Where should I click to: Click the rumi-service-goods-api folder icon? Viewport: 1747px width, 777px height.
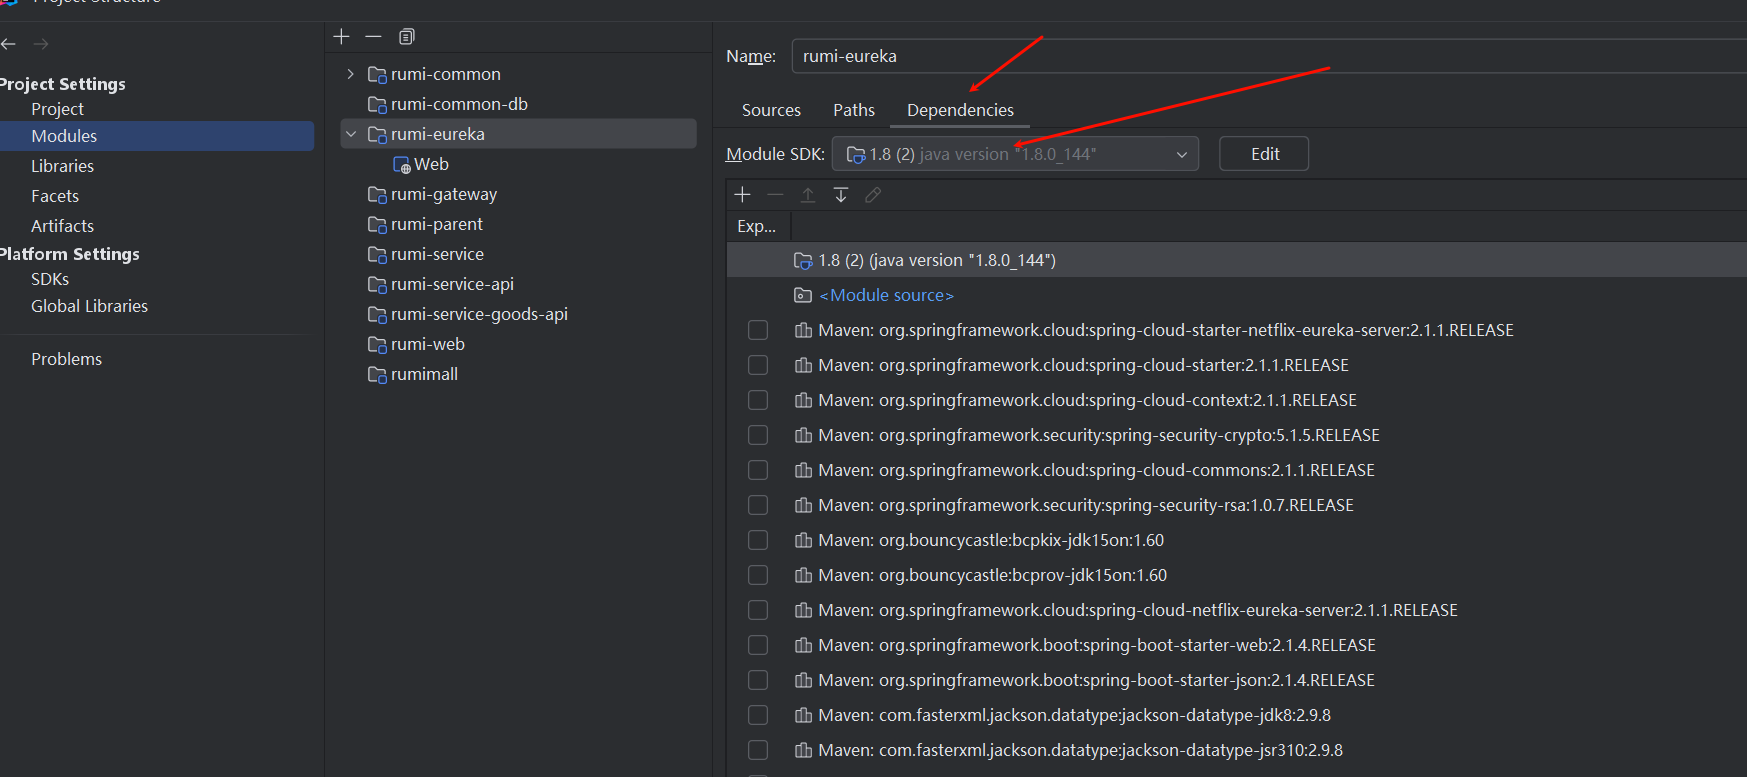tap(377, 315)
